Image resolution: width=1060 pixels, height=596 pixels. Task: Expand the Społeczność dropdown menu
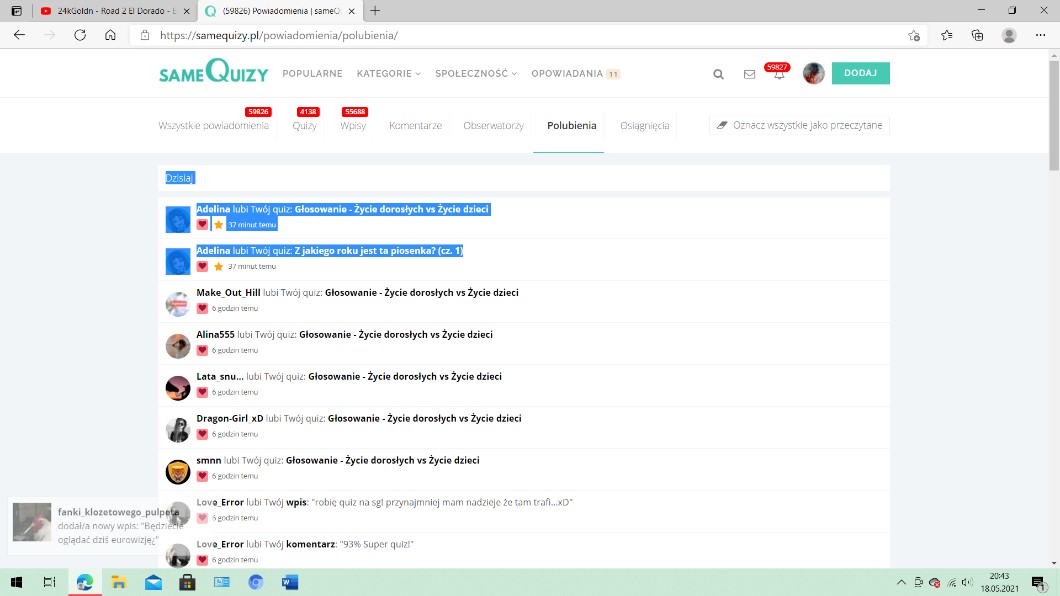[475, 74]
